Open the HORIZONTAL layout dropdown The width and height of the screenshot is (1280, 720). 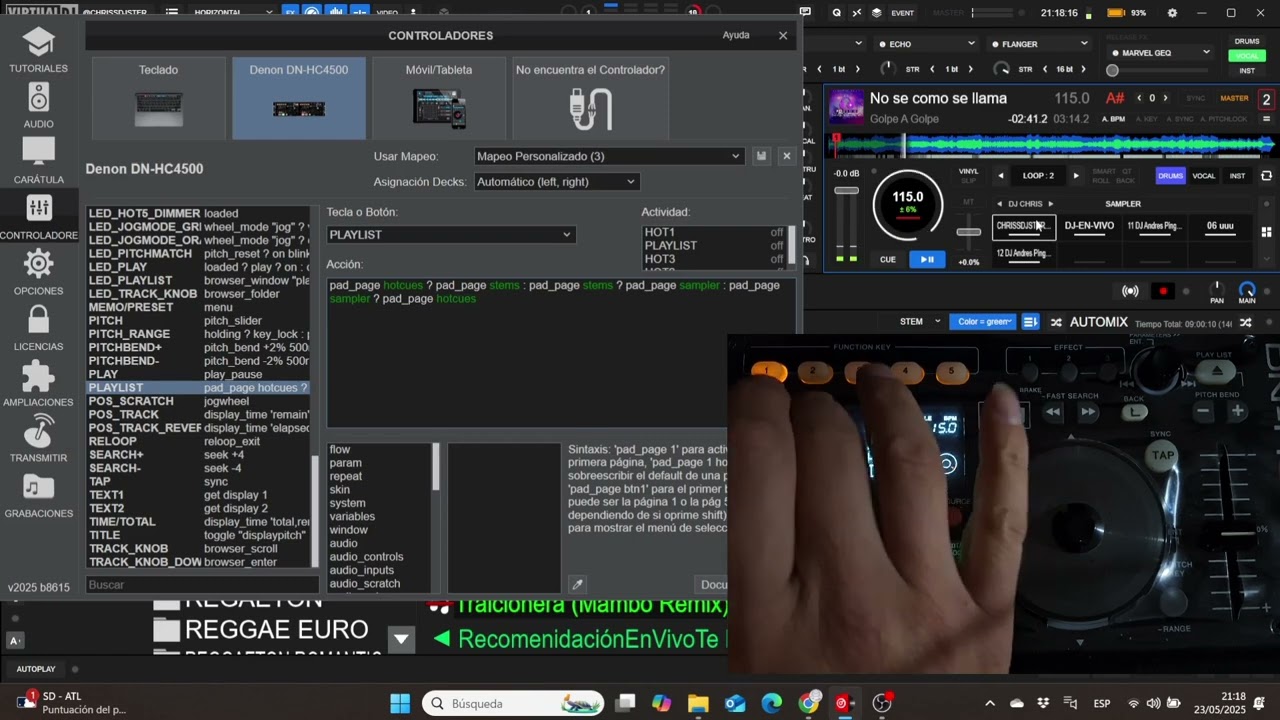pyautogui.click(x=232, y=13)
